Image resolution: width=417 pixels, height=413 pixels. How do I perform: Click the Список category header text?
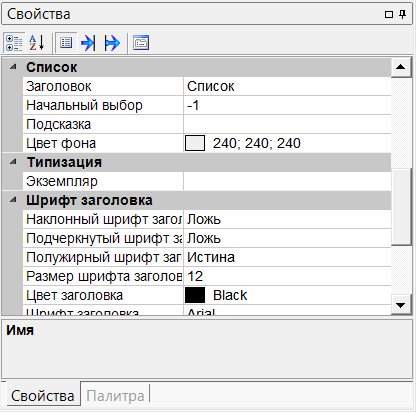point(52,67)
